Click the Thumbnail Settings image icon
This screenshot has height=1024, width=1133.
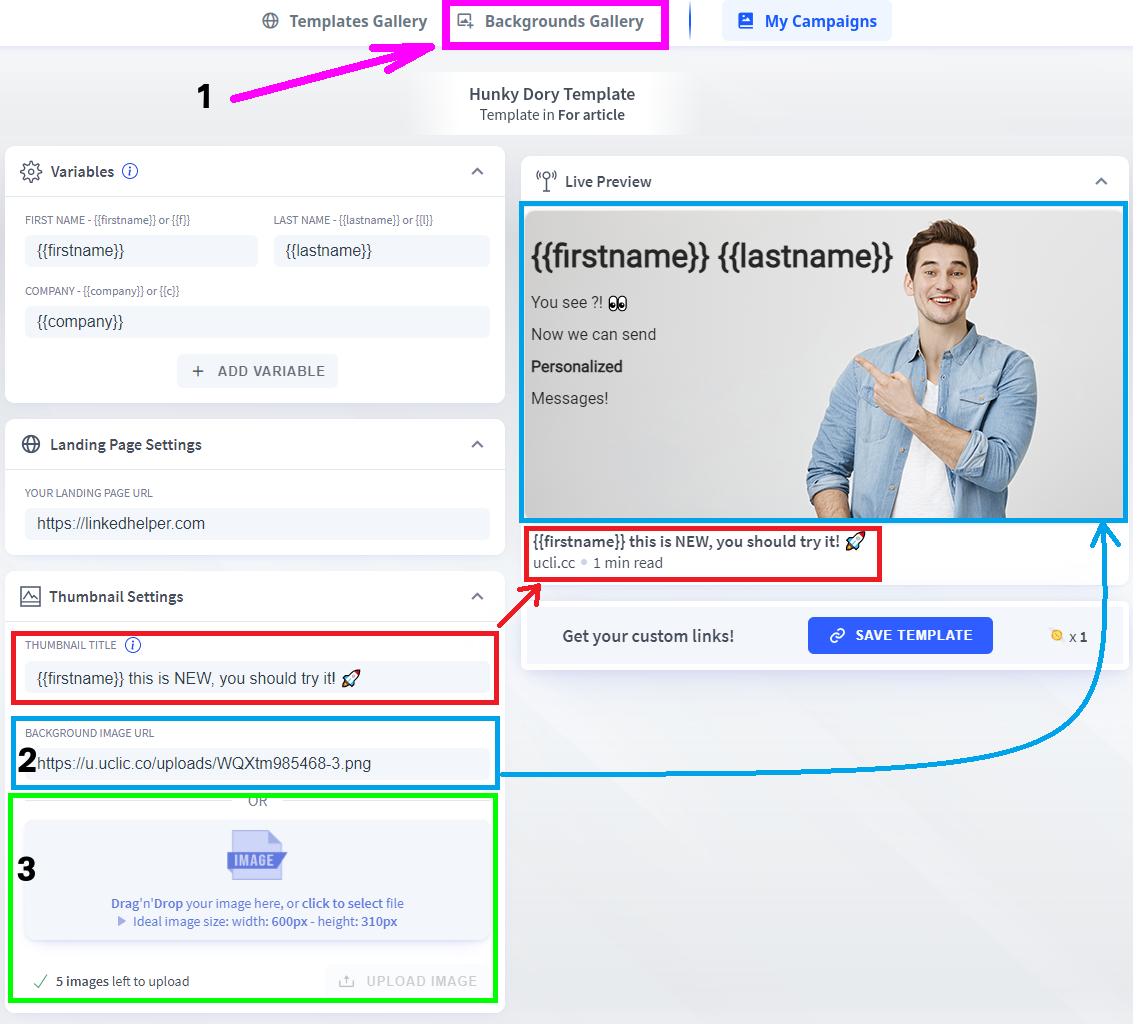click(x=30, y=596)
